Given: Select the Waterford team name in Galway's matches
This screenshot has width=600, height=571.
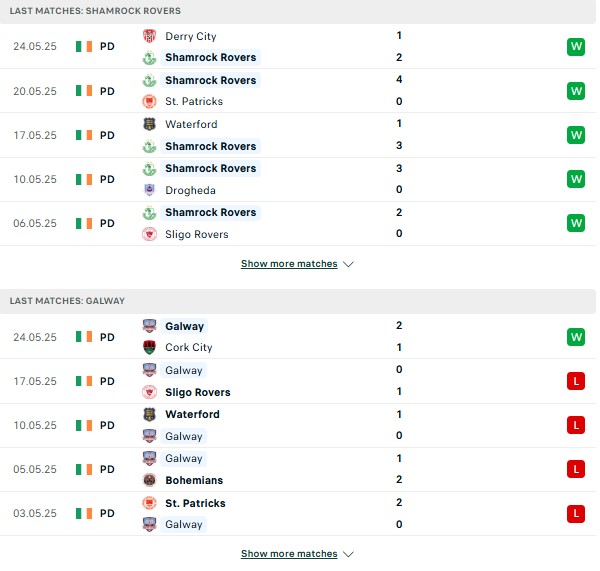Looking at the screenshot, I should click(192, 414).
